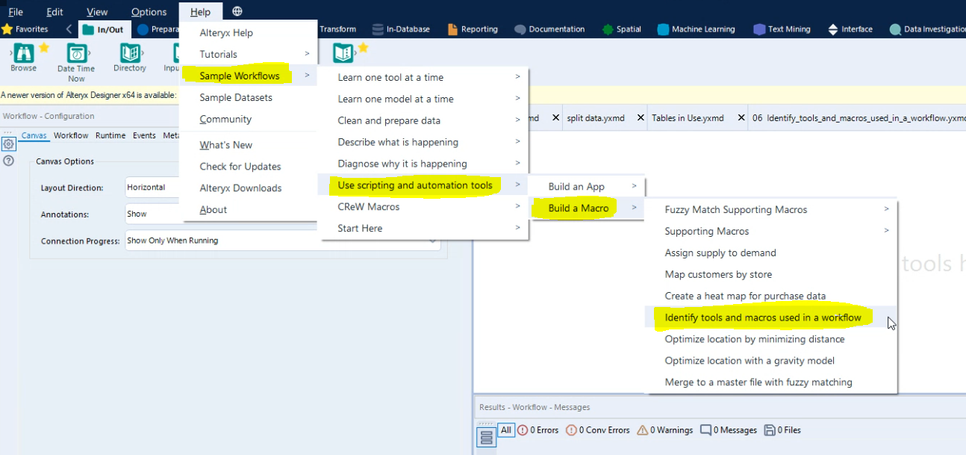The image size is (966, 455).
Task: Open the Layout Direction dropdown
Action: point(154,187)
